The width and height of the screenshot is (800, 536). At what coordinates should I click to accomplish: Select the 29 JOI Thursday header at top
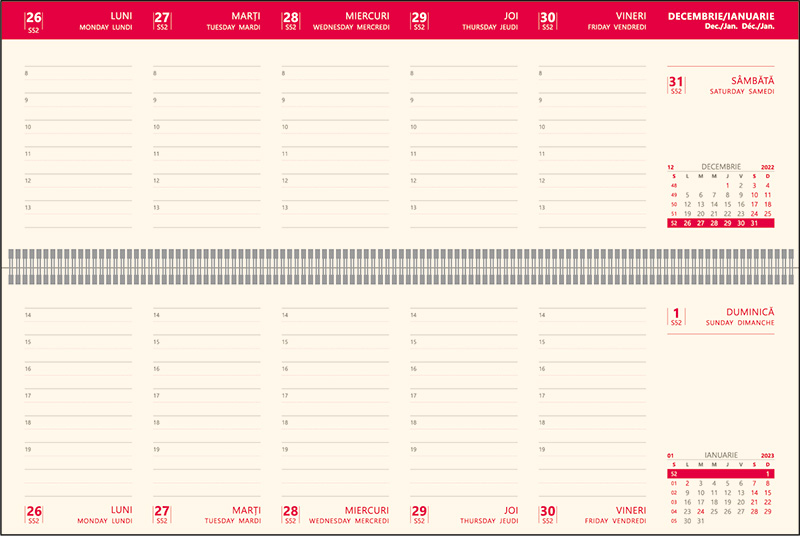click(464, 21)
